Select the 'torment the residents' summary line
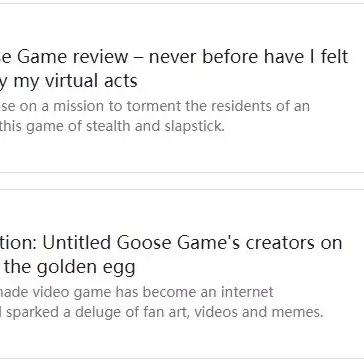Image resolution: width=364 pixels, height=364 pixels. [x=155, y=106]
